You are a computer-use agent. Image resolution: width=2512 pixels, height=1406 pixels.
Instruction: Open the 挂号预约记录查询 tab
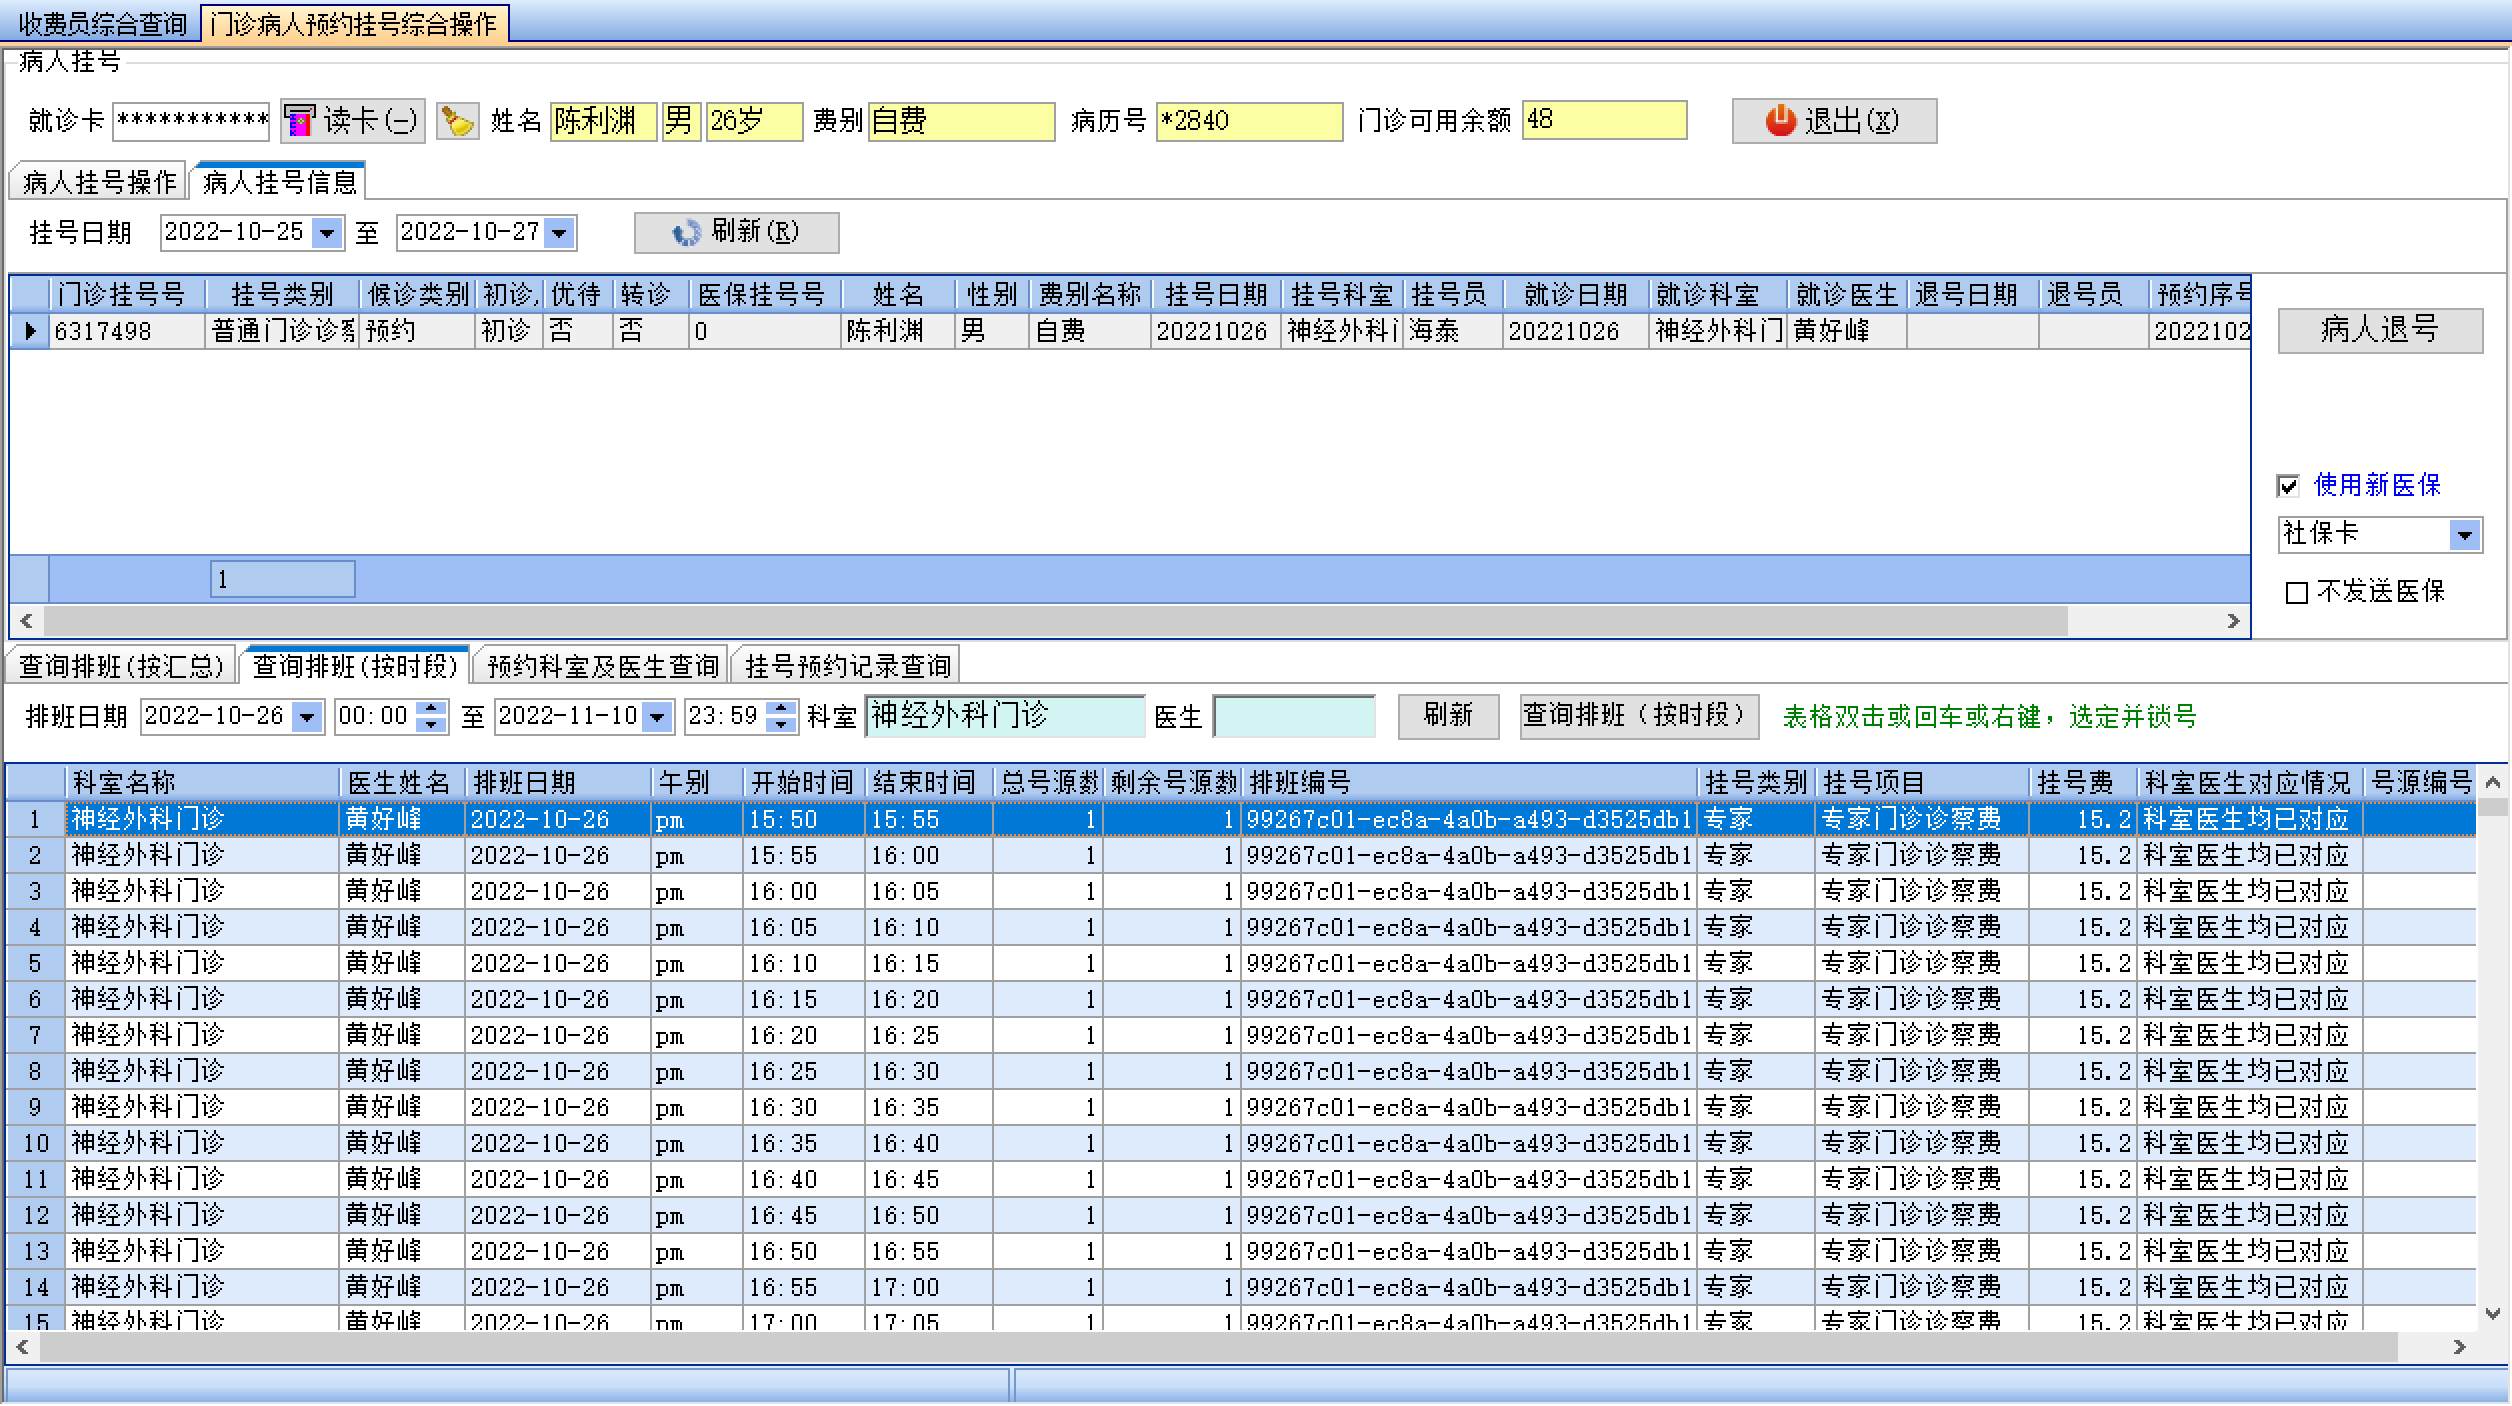click(846, 666)
